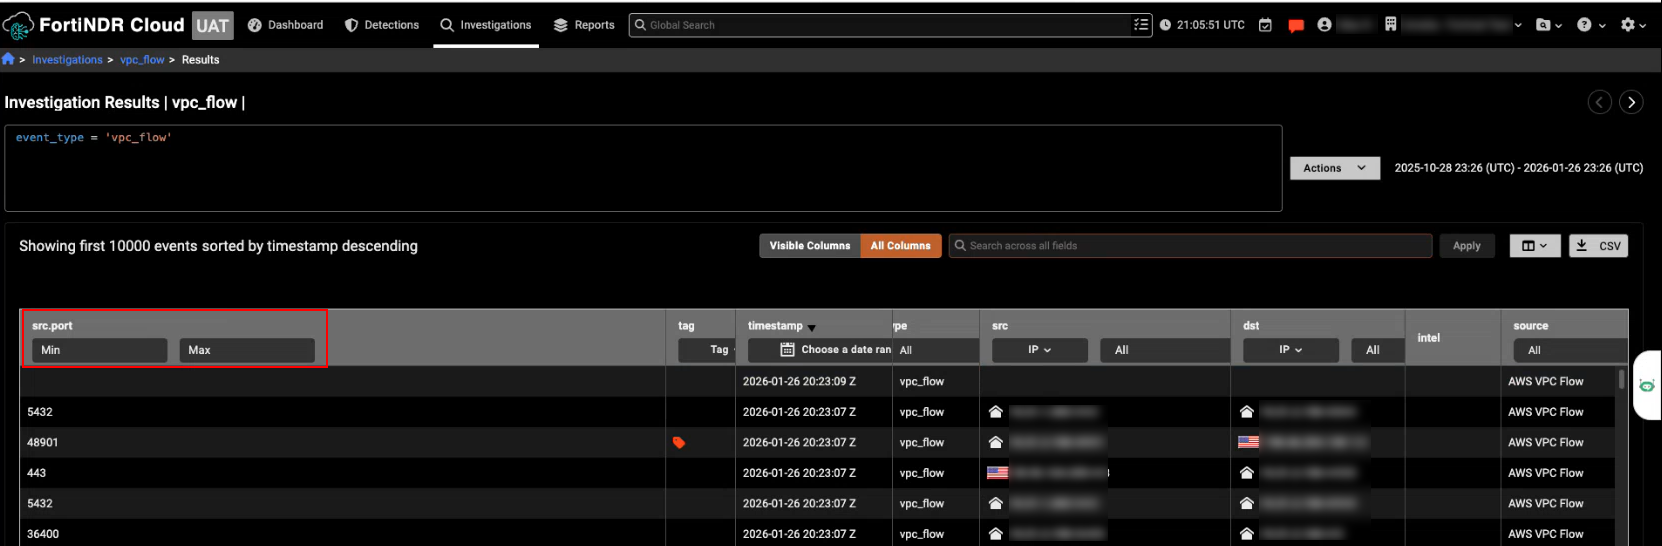The image size is (1662, 546).
Task: Open the Investigations menu item
Action: [486, 25]
